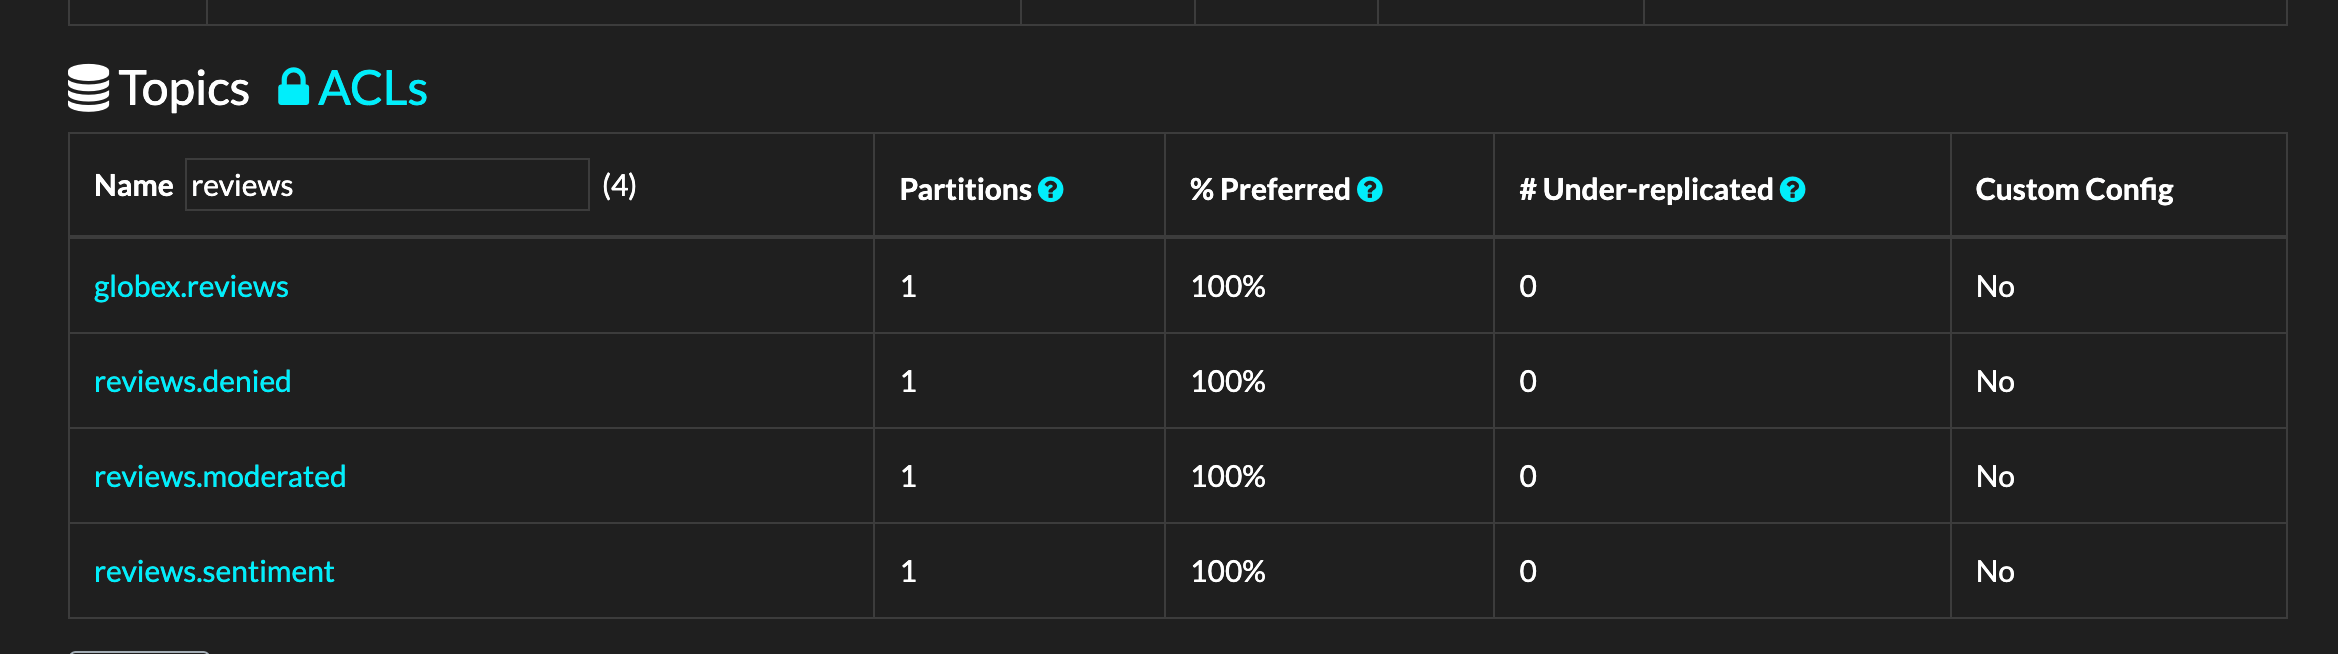Image resolution: width=2338 pixels, height=654 pixels.
Task: Focus the Name filter field containing reviews
Action: 387,185
